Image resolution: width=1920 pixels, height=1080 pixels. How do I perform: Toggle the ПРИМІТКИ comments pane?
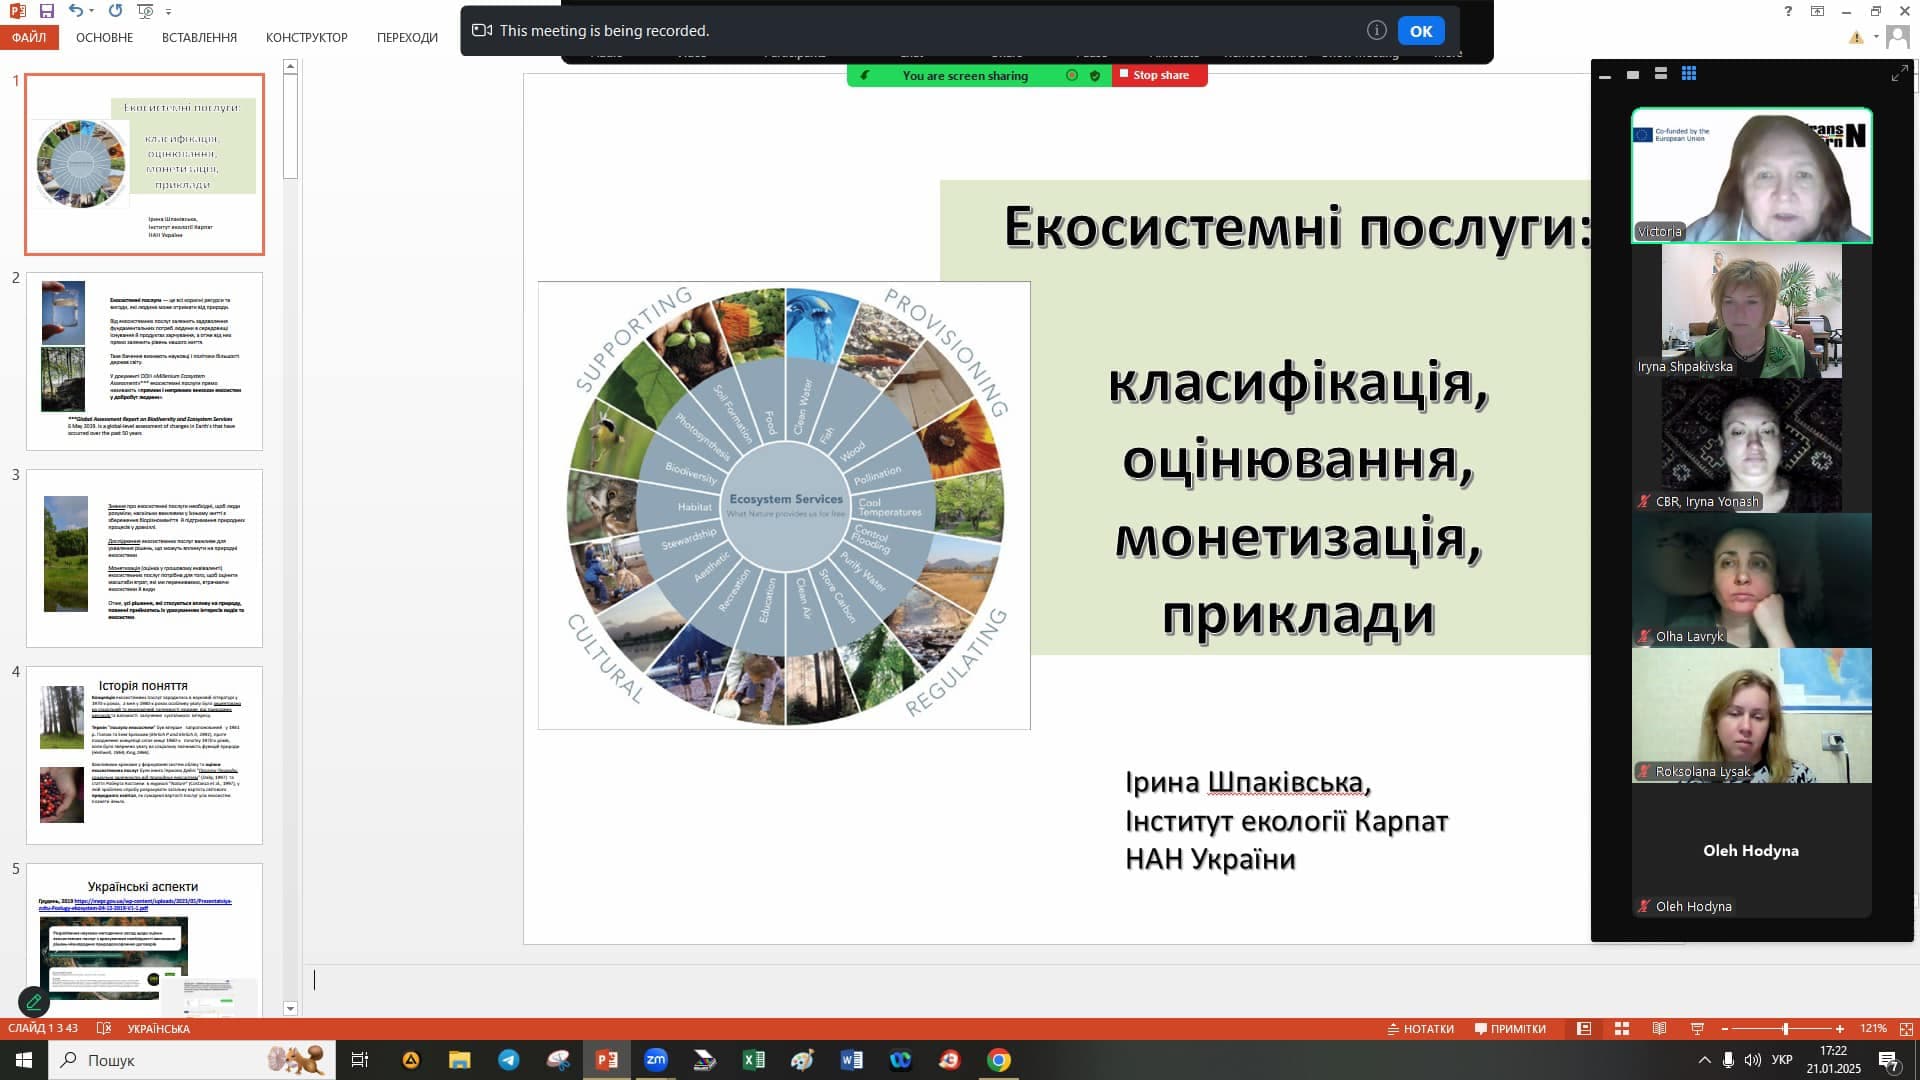pyautogui.click(x=1510, y=1029)
